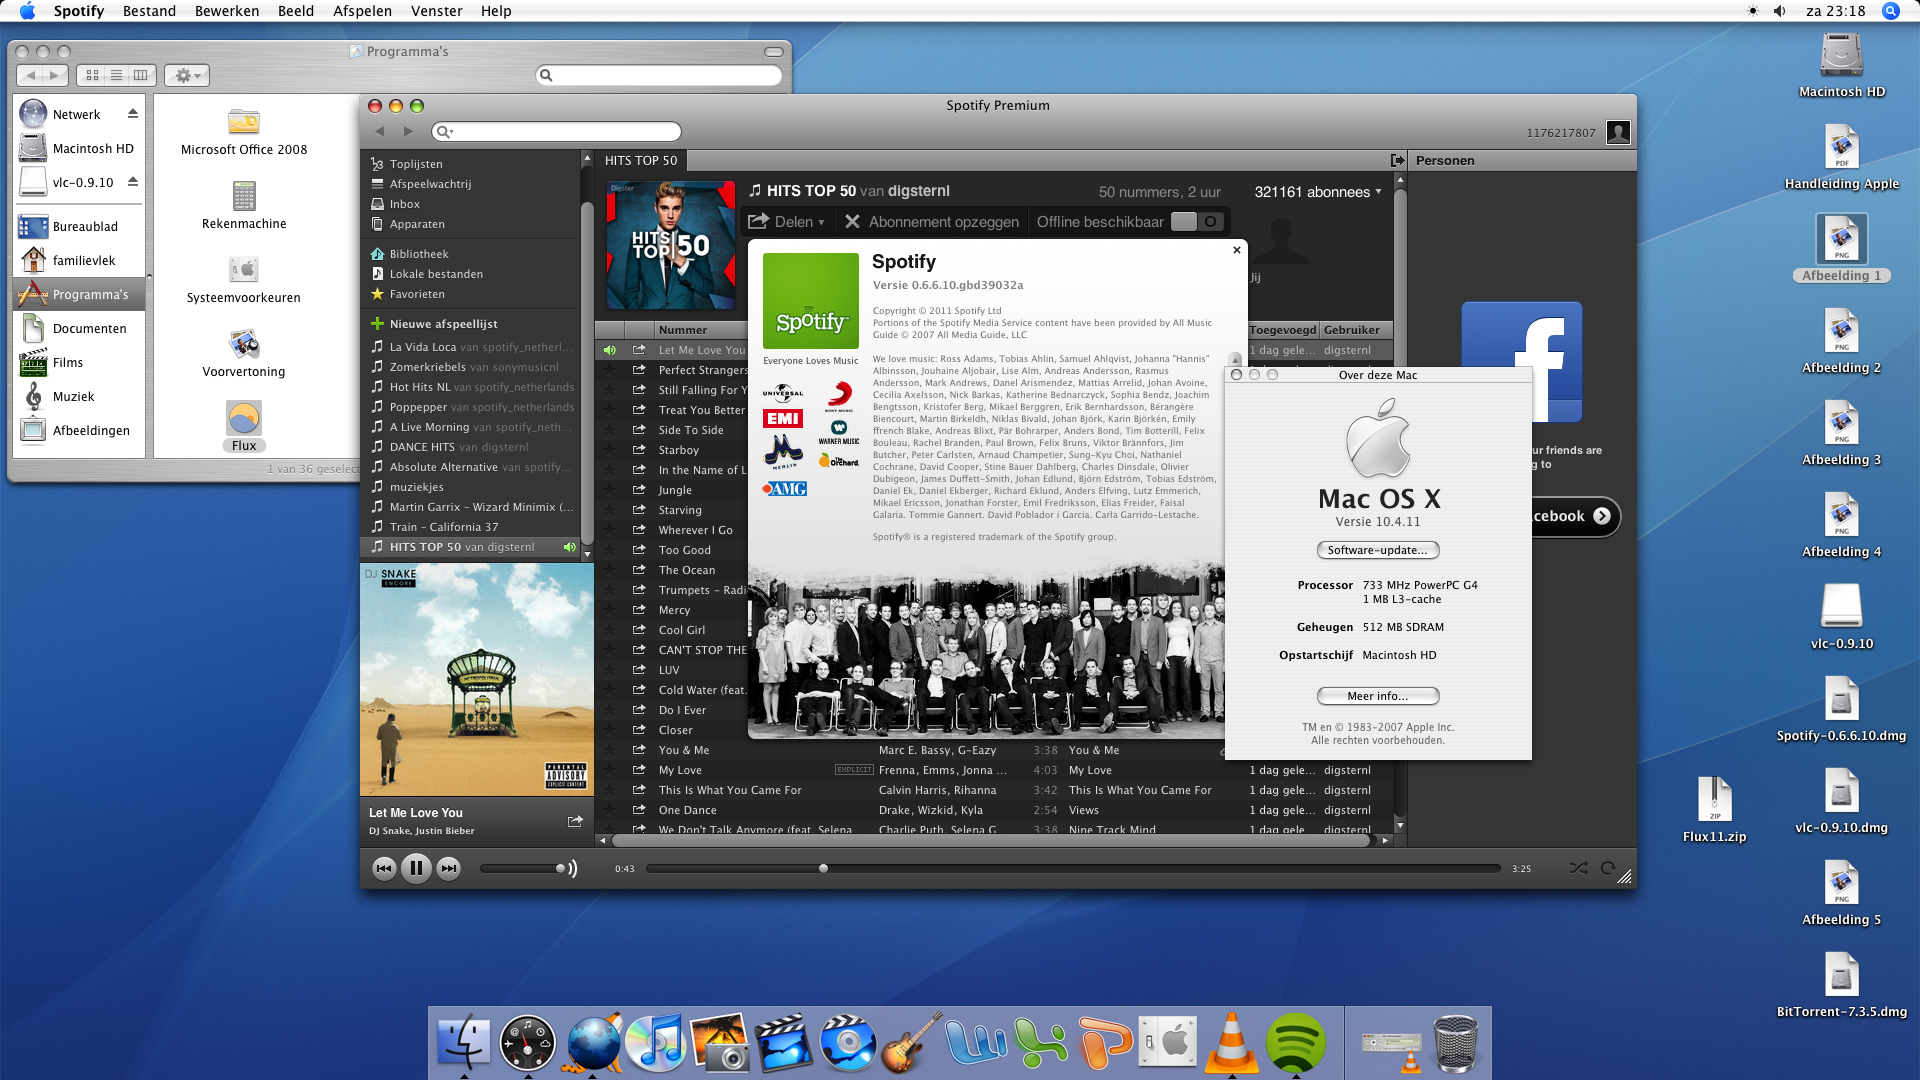1920x1080 pixels.
Task: Click Software-update button
Action: point(1377,550)
